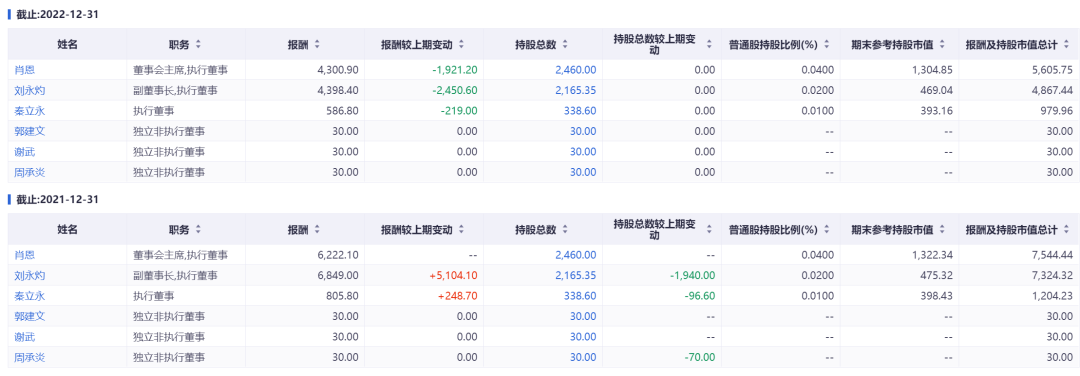1080x376 pixels.
Task: Select holdings change -96.60
Action: 699,295
